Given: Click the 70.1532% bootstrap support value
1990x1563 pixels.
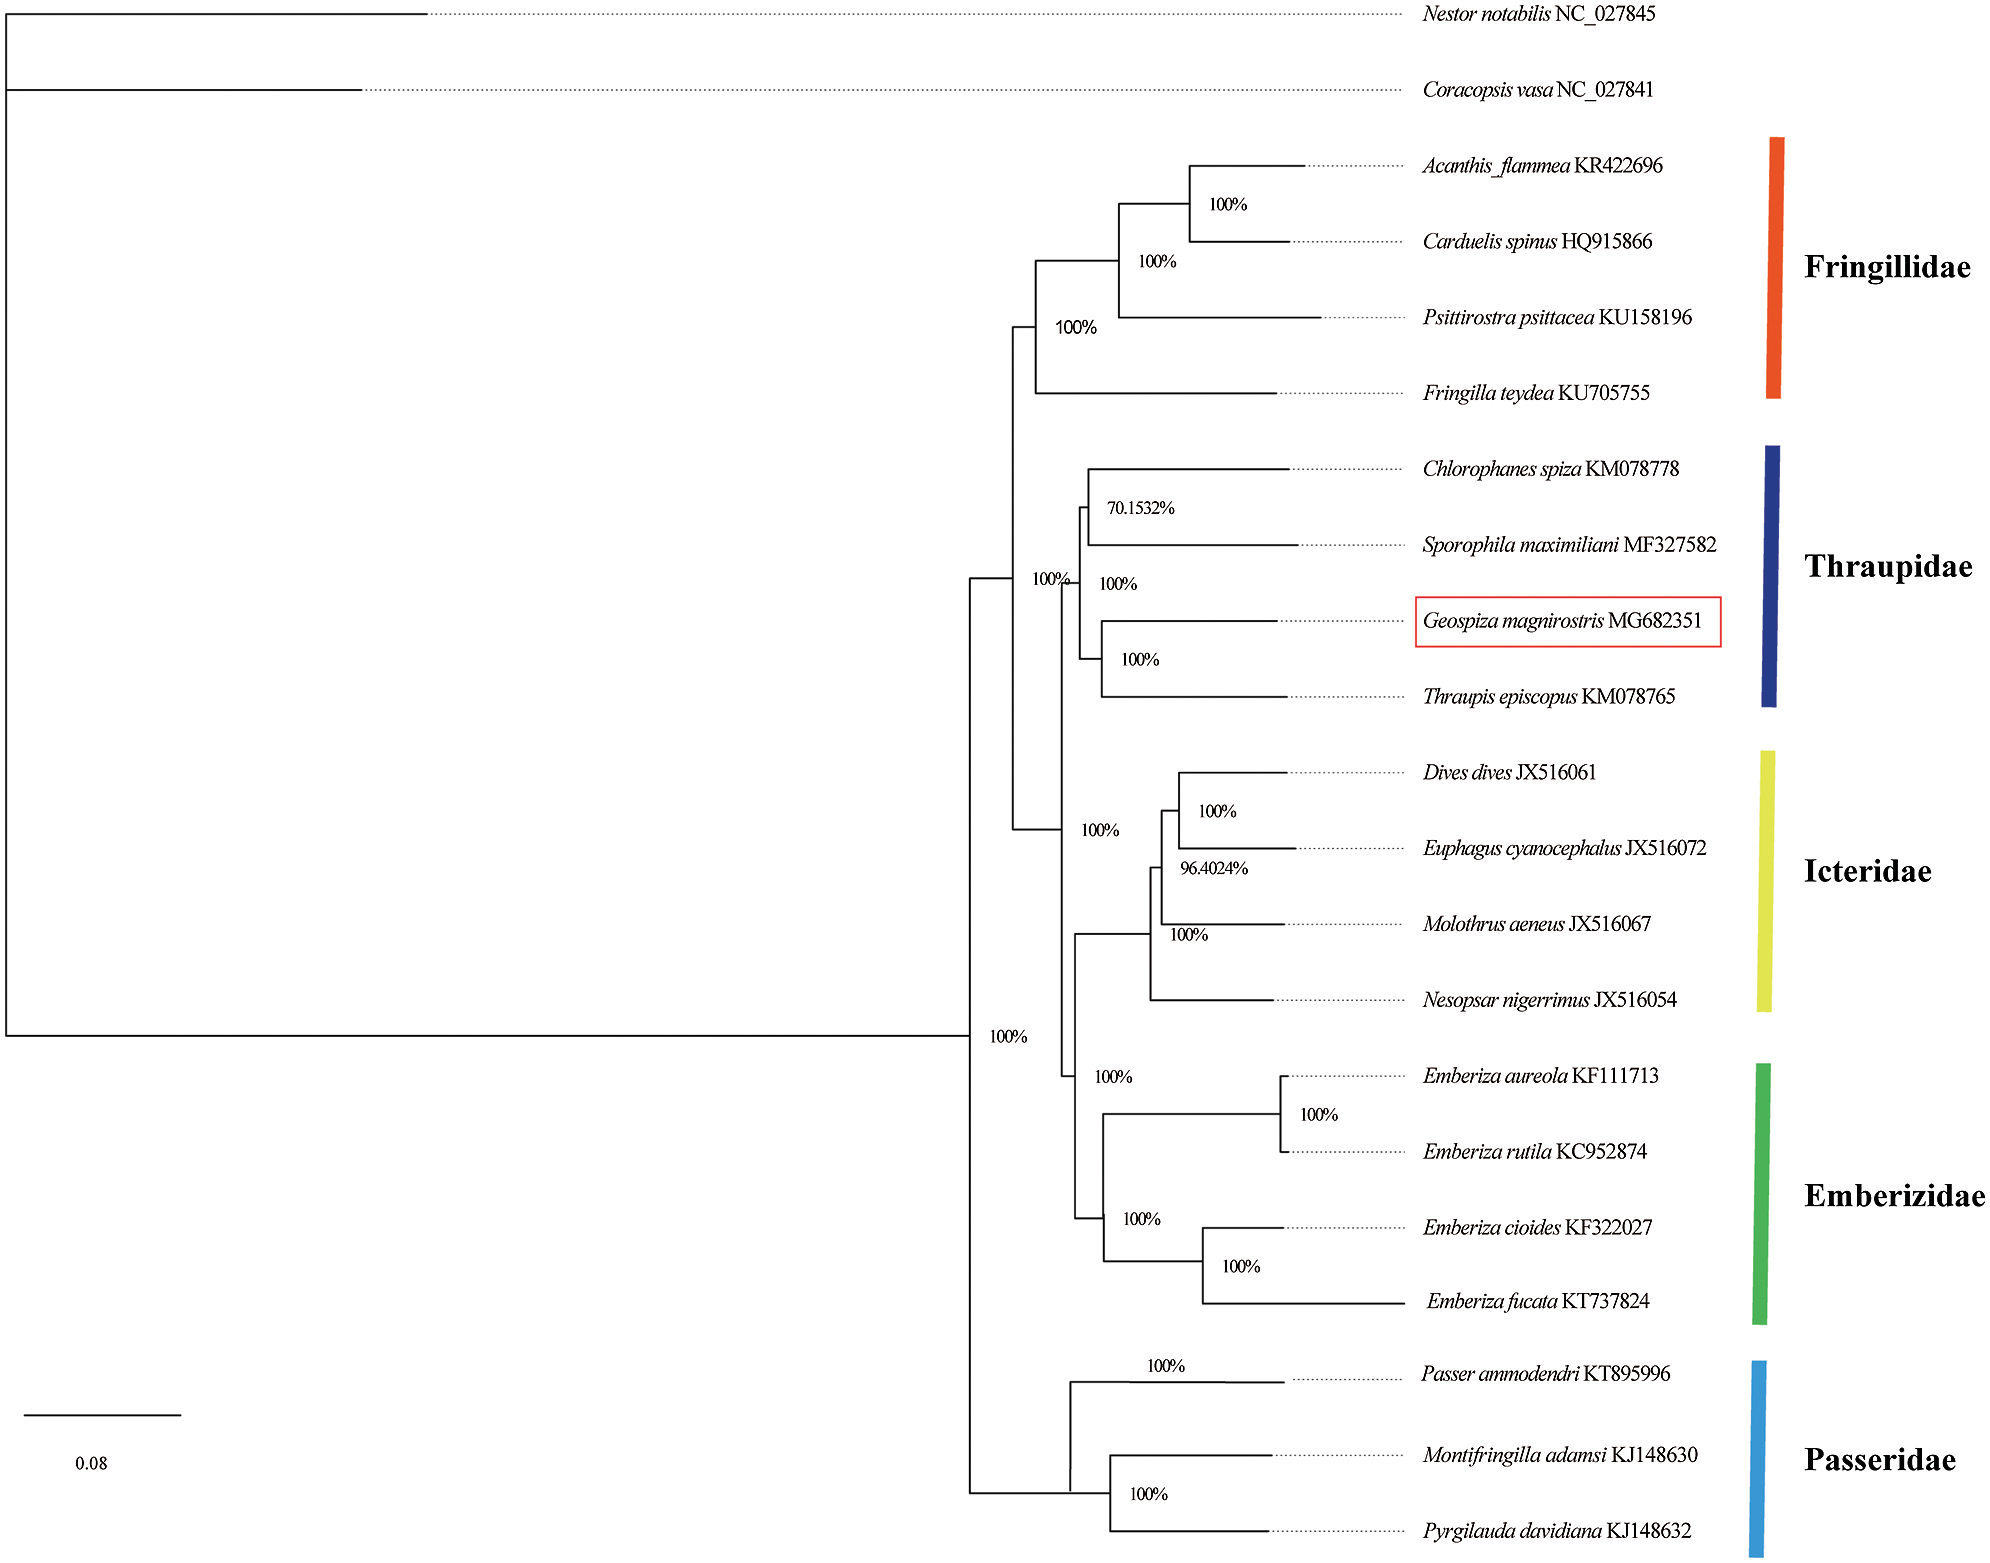Looking at the screenshot, I should coord(1140,508).
